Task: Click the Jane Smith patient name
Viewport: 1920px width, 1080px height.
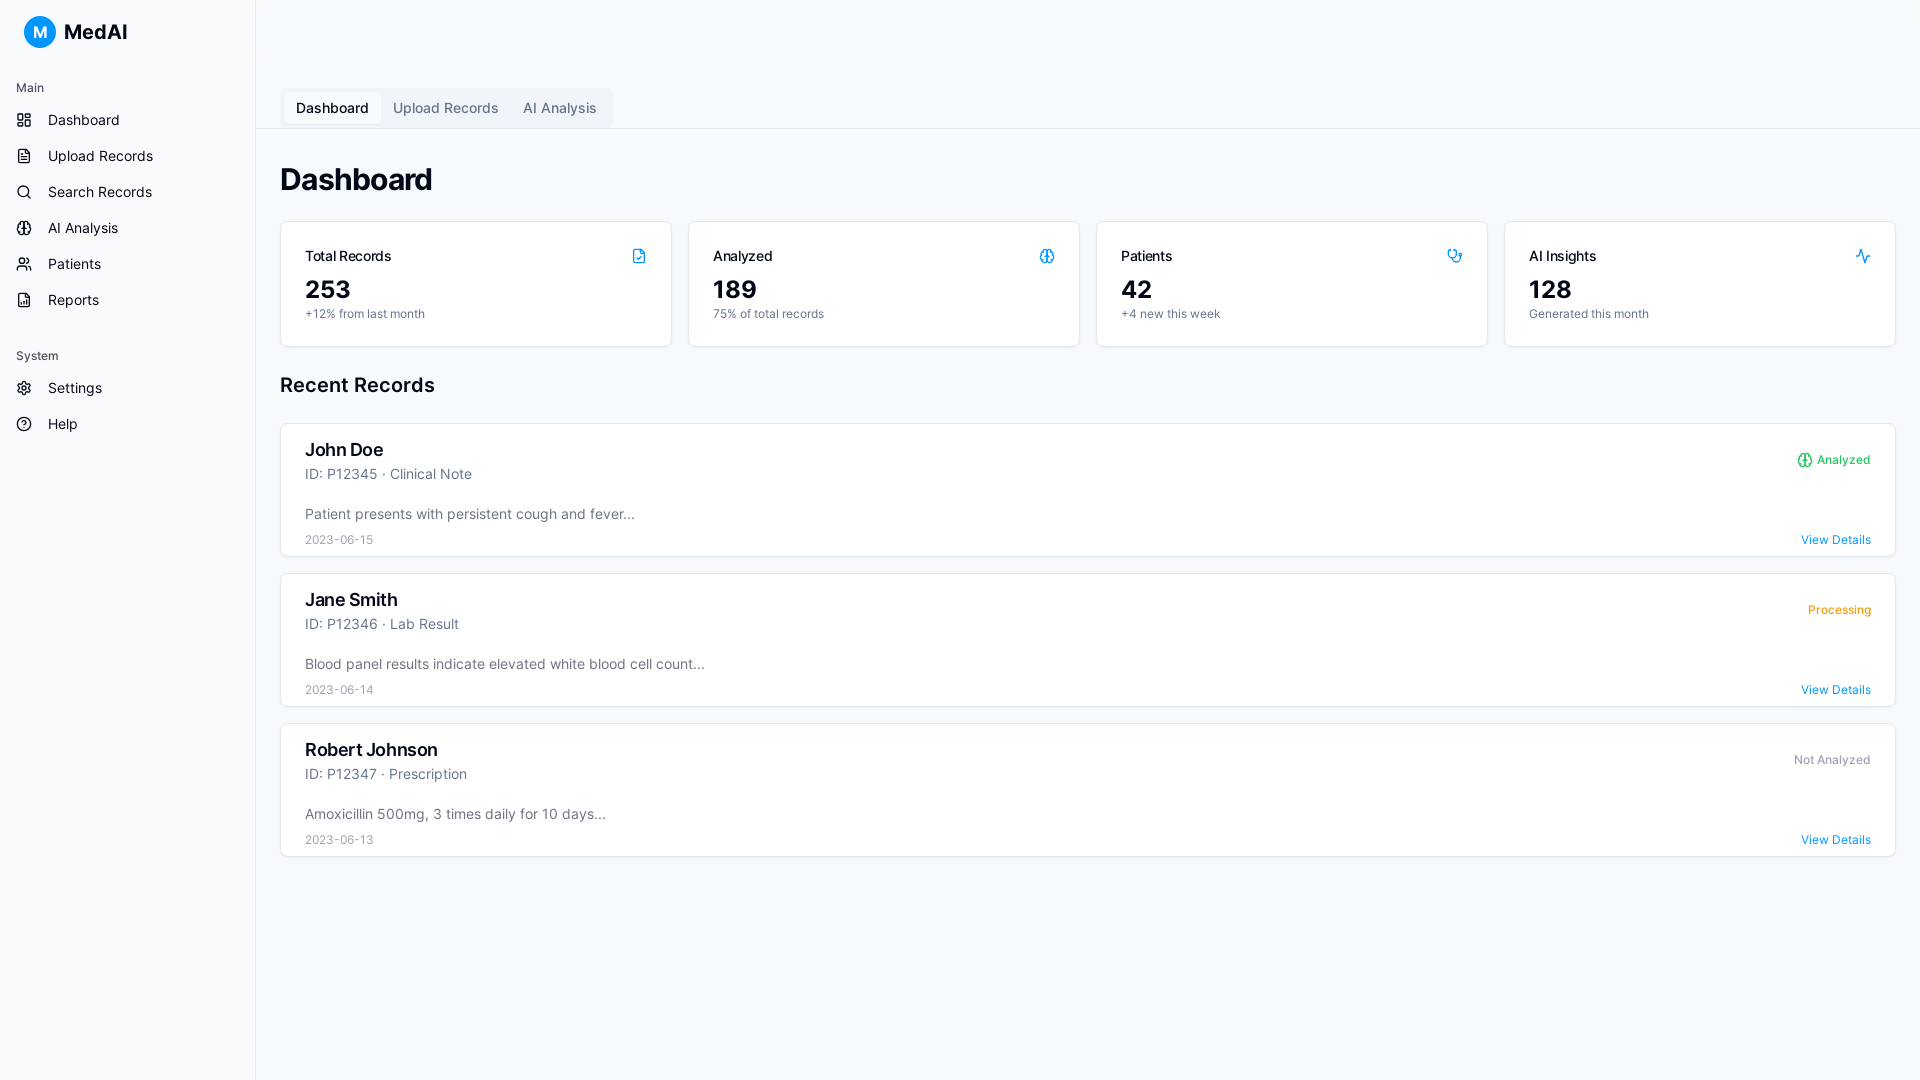Action: 351,600
